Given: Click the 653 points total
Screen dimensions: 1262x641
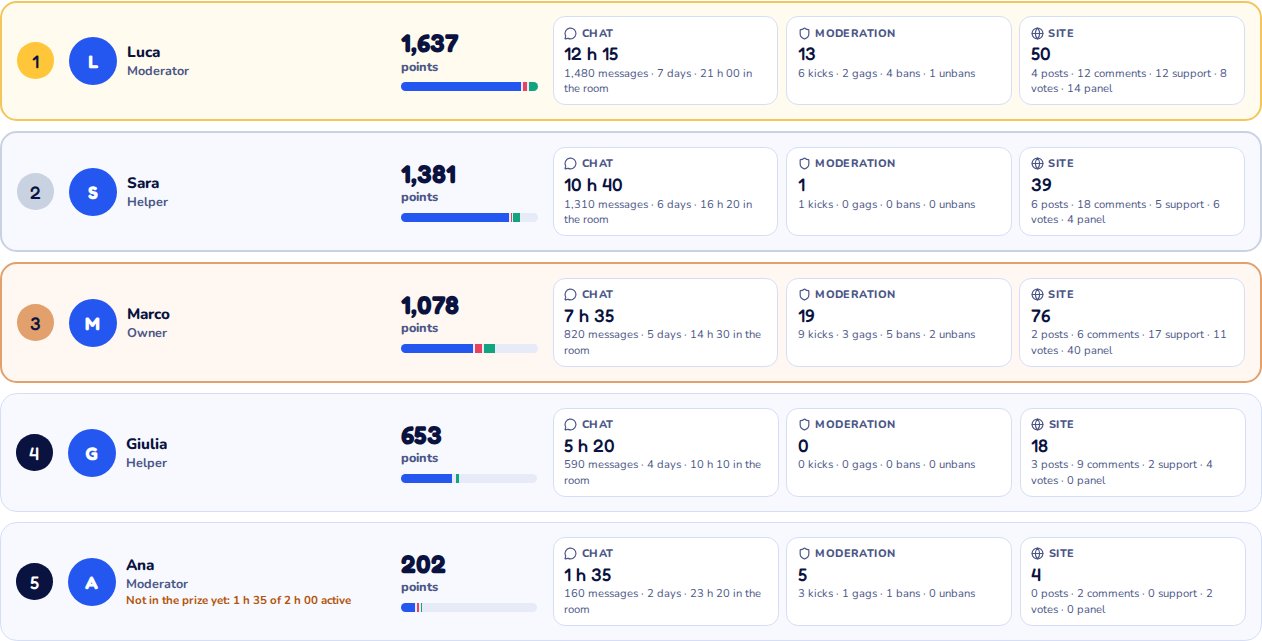Looking at the screenshot, I should (x=421, y=436).
